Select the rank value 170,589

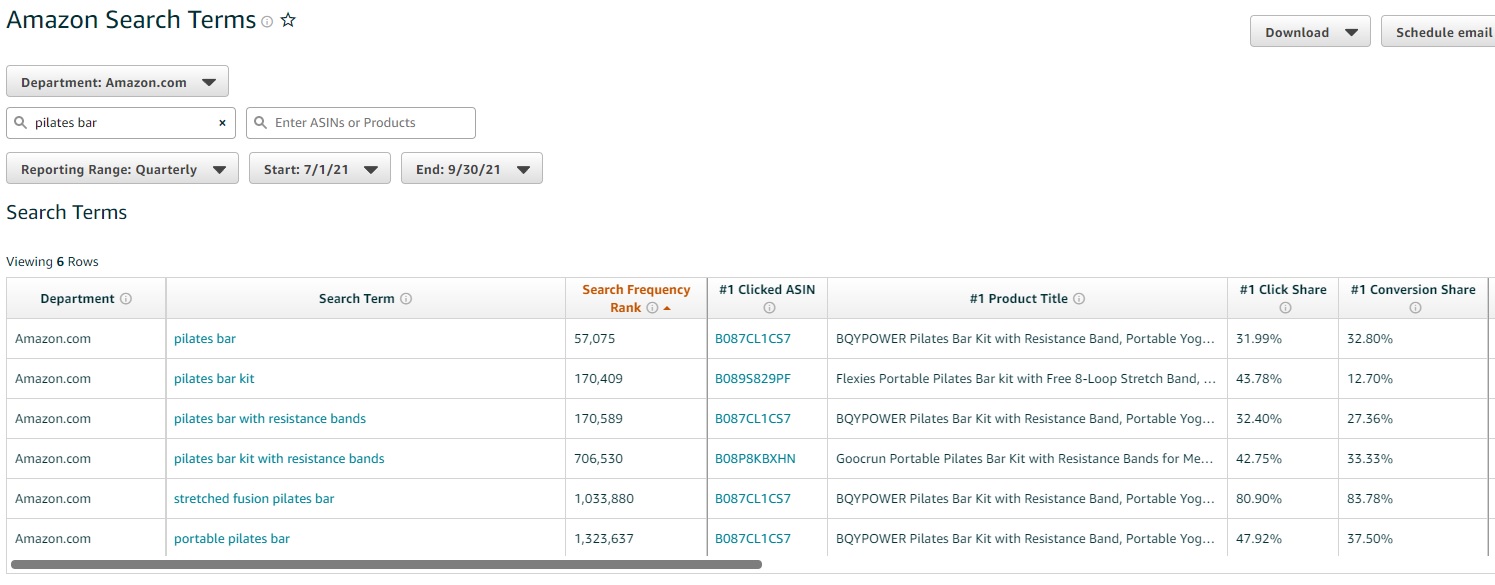click(598, 419)
